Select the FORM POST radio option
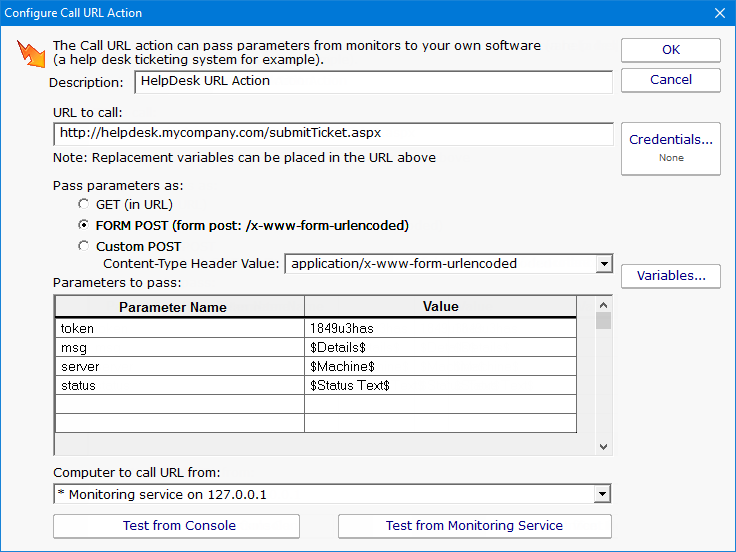 84,225
